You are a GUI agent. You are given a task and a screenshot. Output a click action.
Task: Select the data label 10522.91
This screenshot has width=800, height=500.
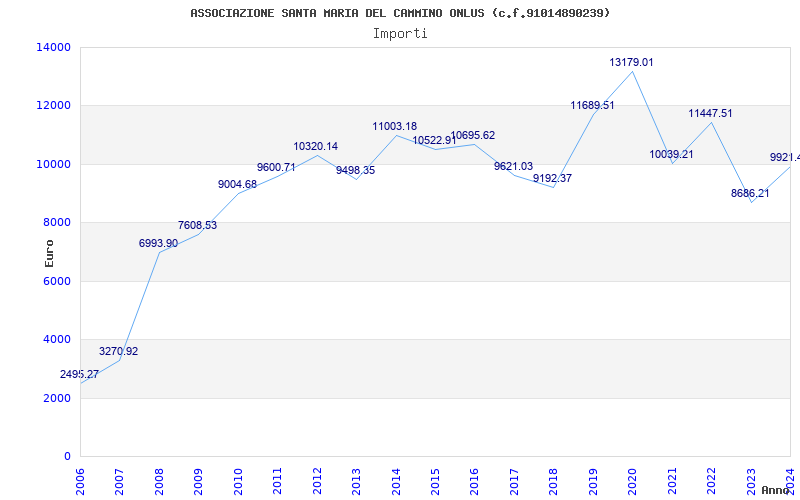click(434, 140)
